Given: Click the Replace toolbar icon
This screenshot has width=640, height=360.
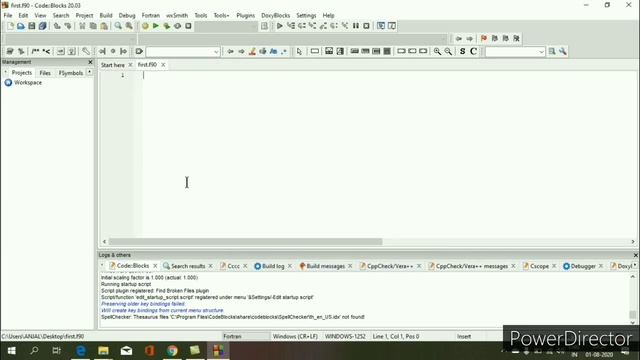Looking at the screenshot, I should pos(129,26).
